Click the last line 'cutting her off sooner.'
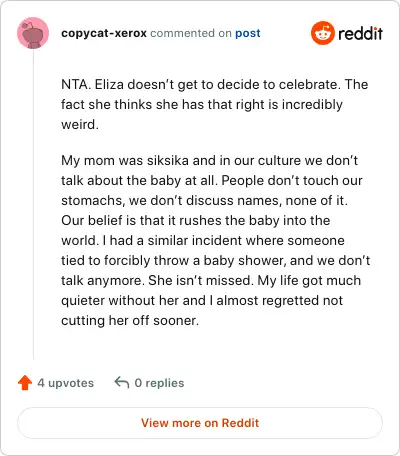 [x=130, y=321]
